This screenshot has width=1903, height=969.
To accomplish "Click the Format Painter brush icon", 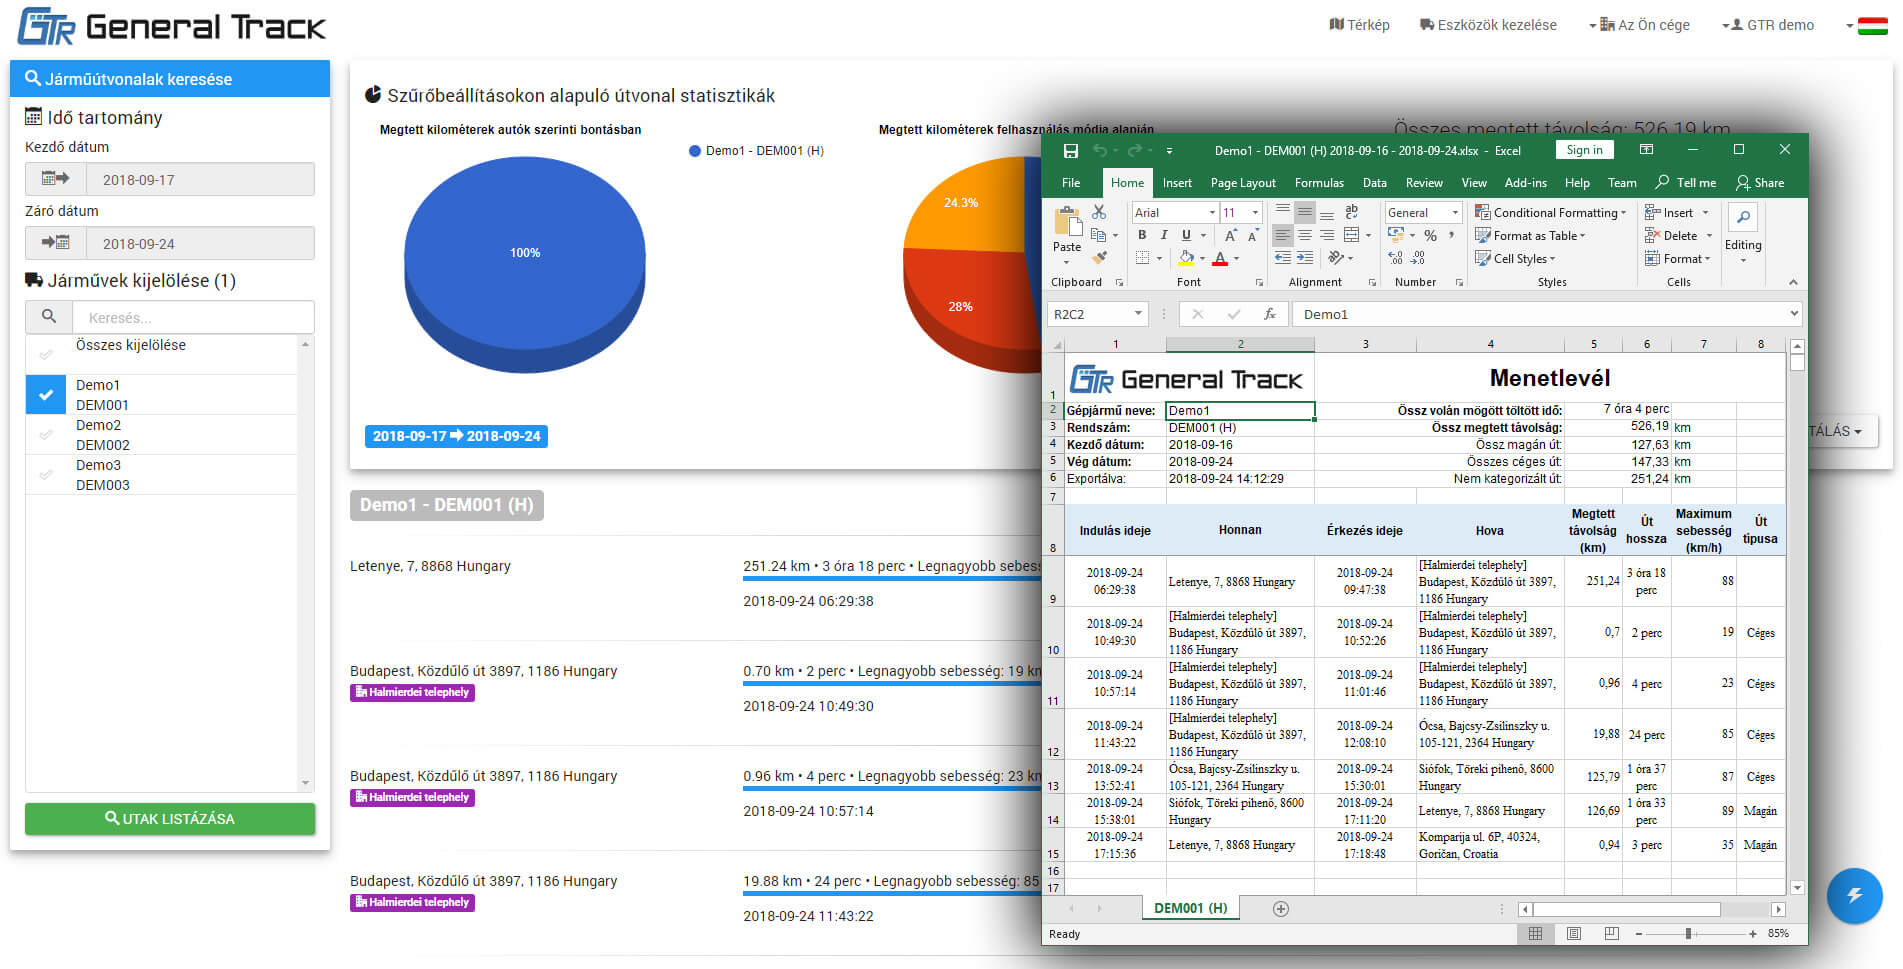I will click(x=1099, y=258).
